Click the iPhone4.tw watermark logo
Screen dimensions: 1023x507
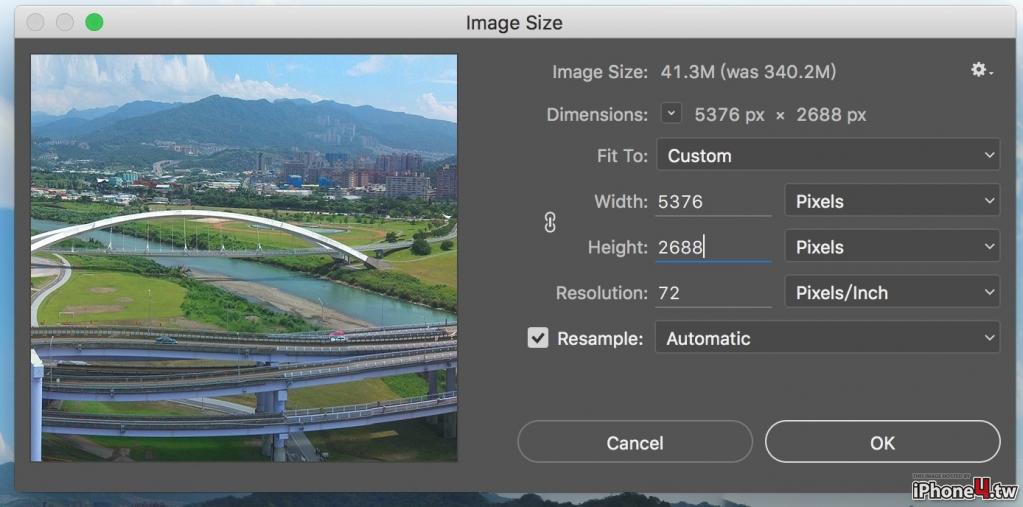[x=964, y=489]
